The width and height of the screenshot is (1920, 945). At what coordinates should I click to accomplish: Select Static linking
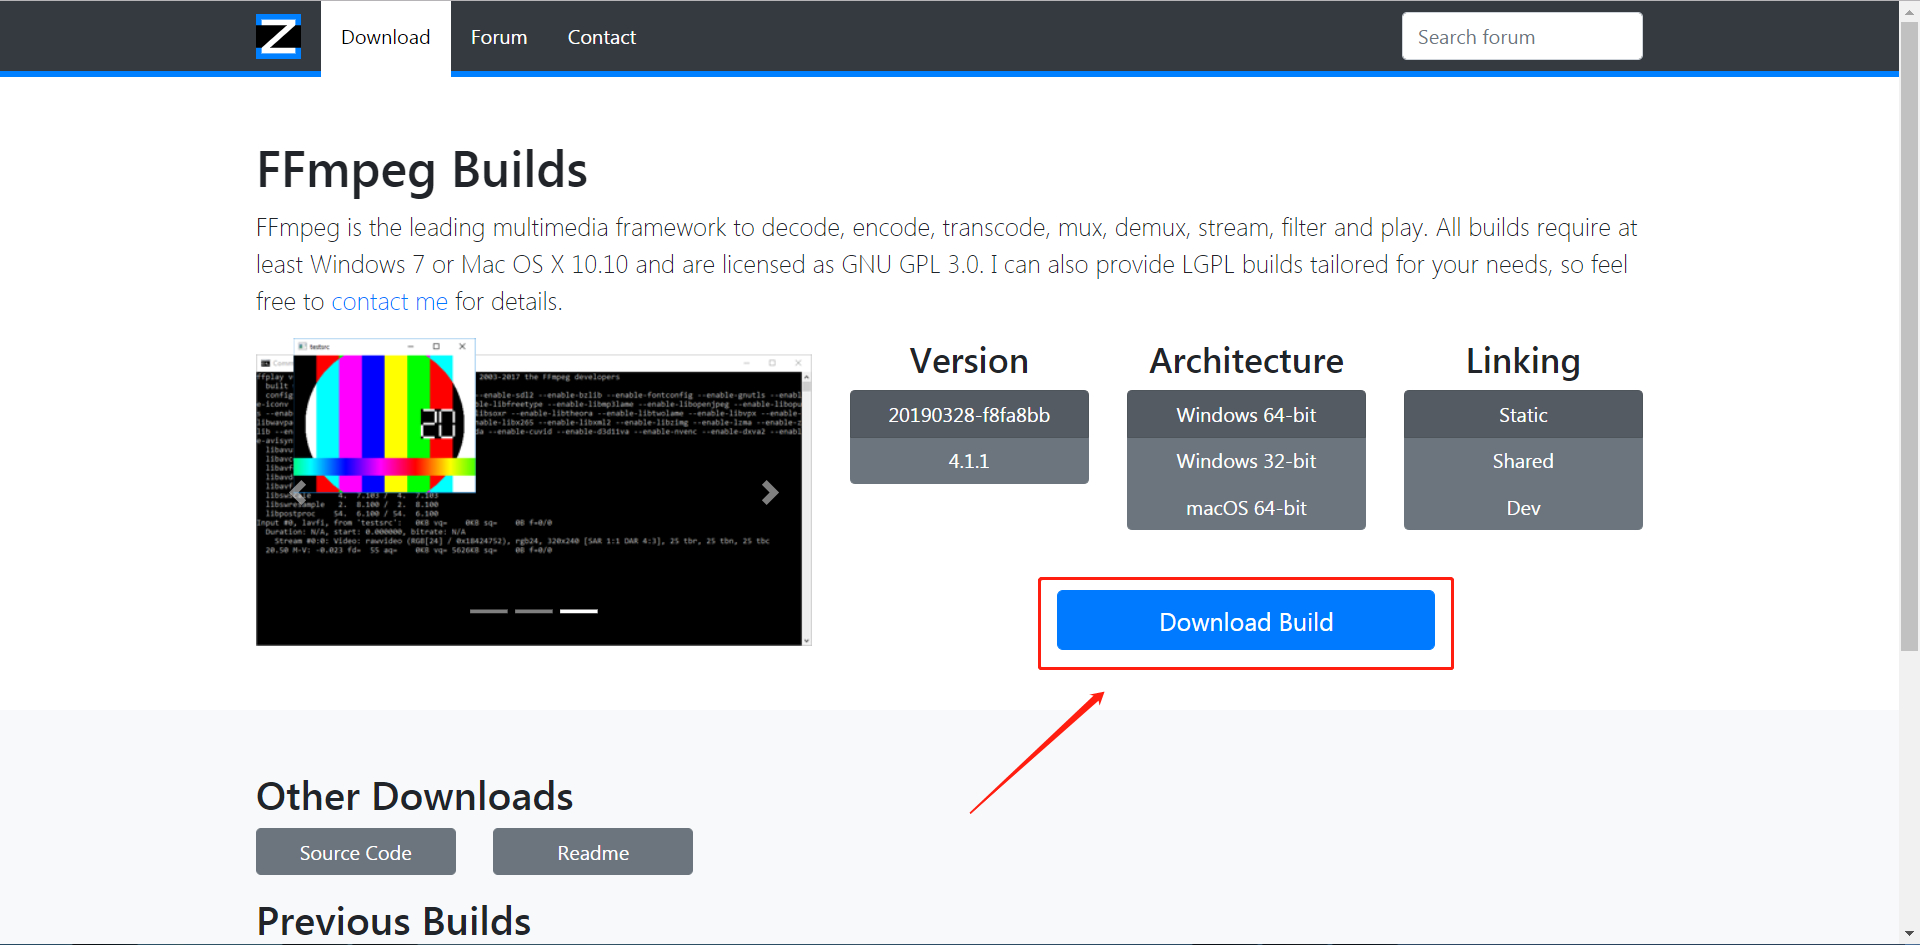pyautogui.click(x=1523, y=414)
